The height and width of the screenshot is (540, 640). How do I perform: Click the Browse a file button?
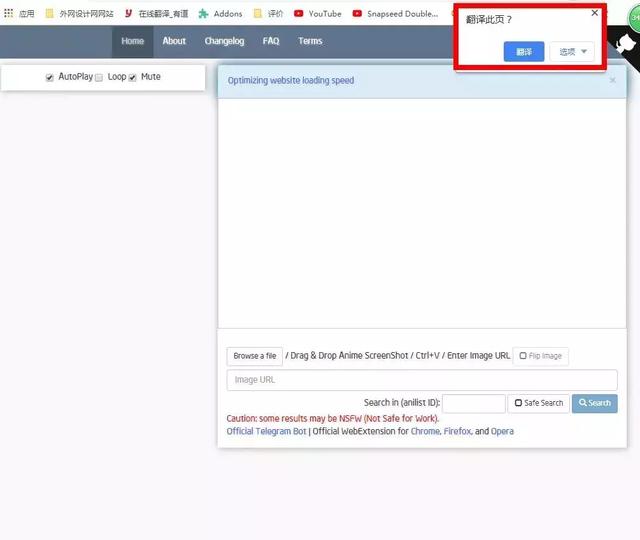255,356
